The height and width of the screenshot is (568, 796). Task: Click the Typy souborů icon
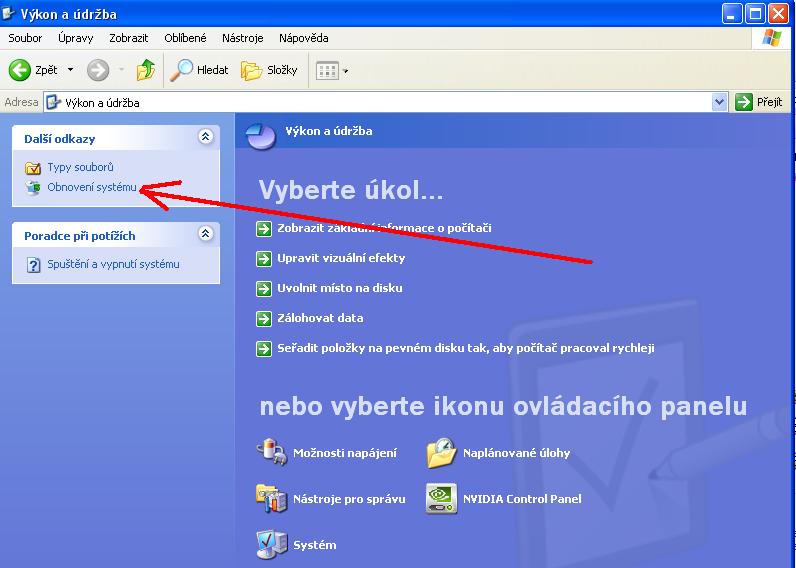coord(33,168)
